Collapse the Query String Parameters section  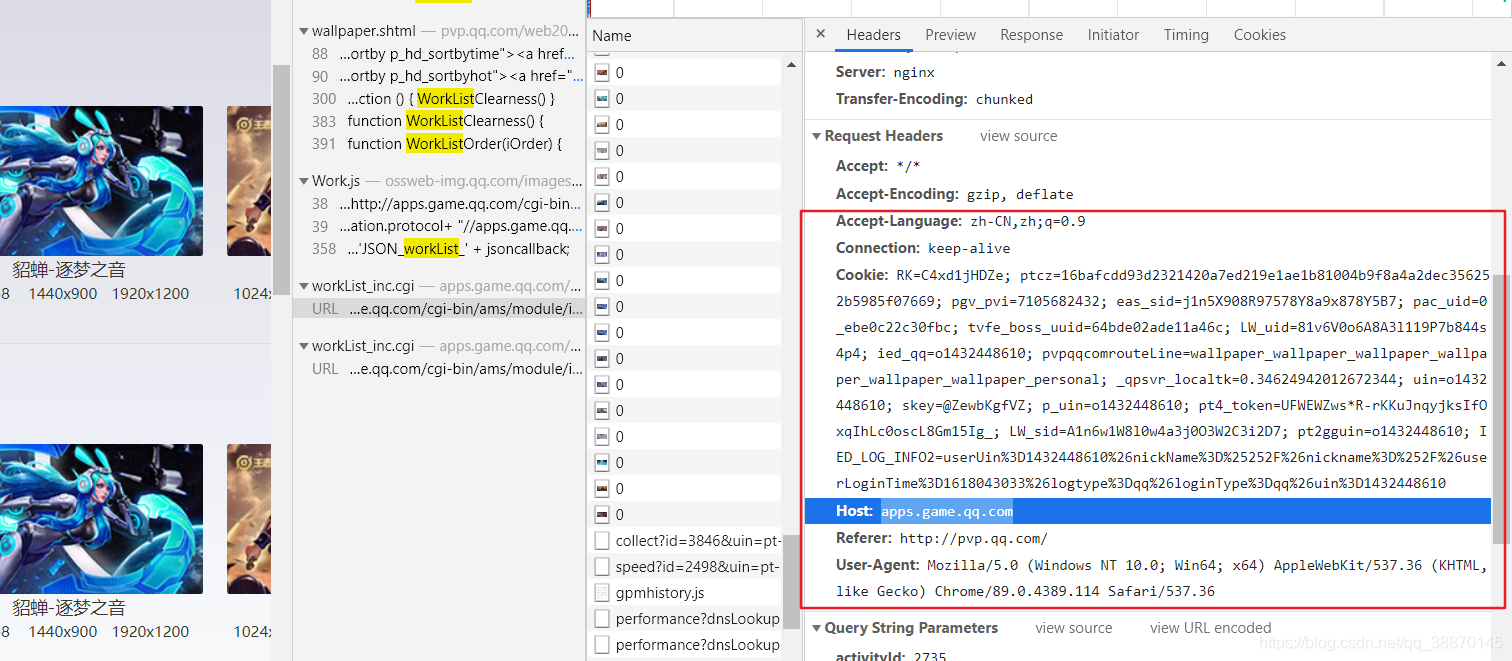pos(817,628)
